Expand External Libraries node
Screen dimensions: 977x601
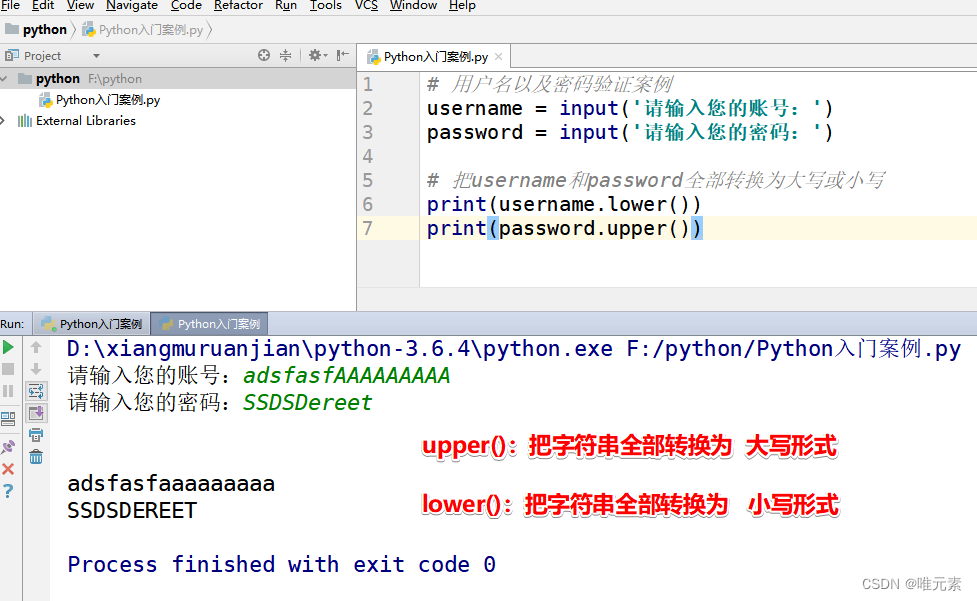click(3, 120)
